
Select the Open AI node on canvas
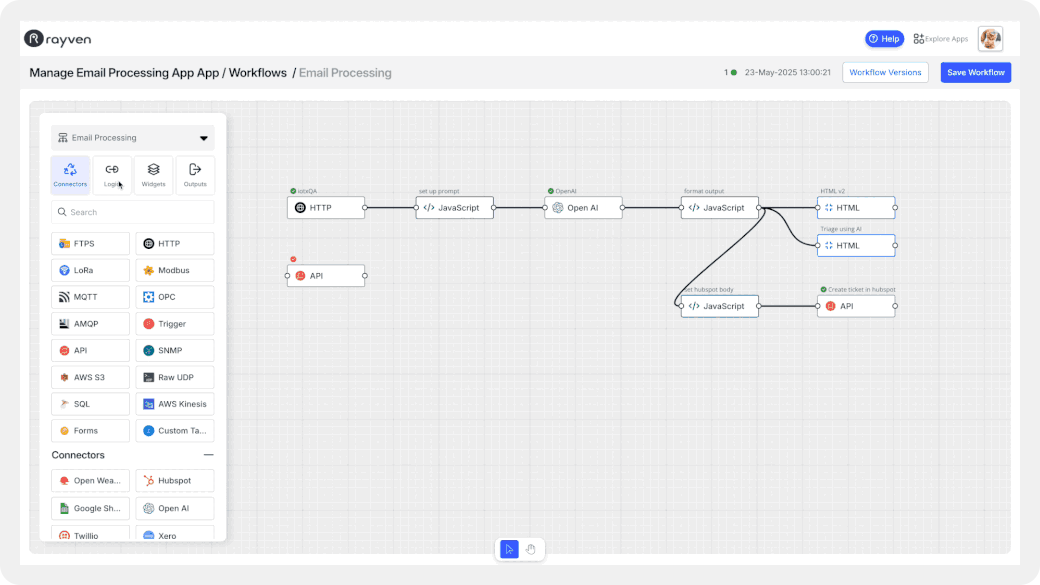coord(583,208)
